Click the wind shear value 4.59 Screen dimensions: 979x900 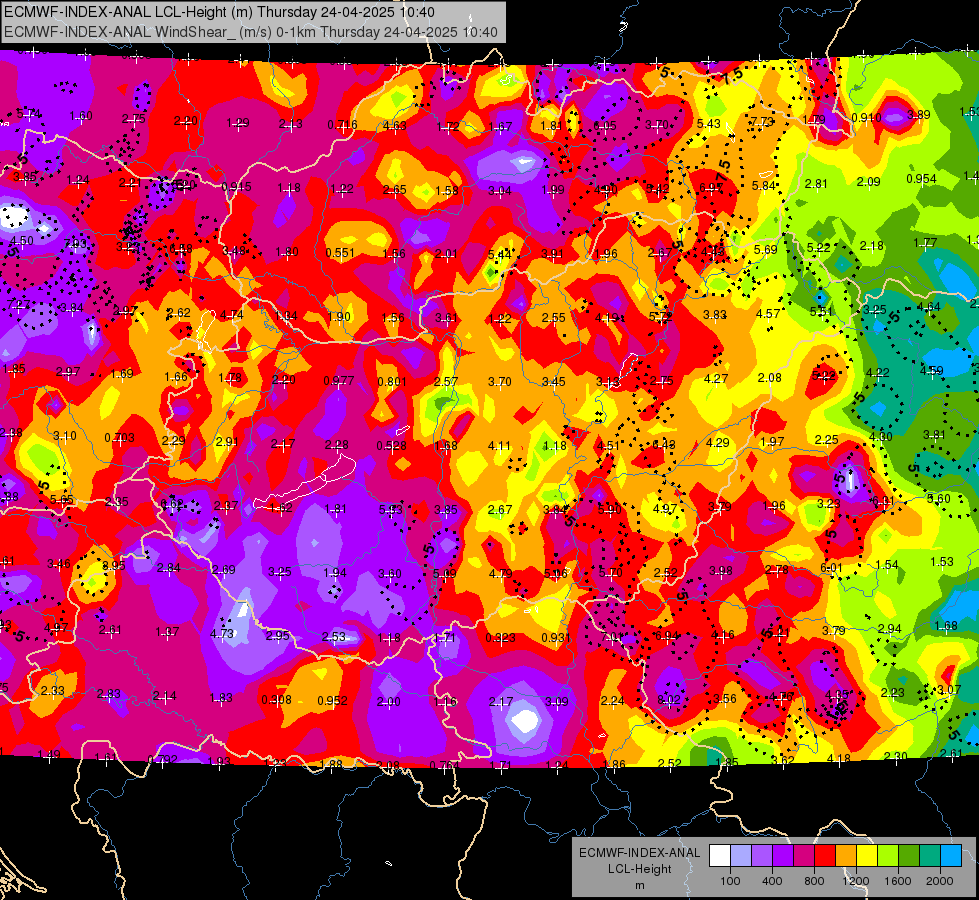(932, 370)
